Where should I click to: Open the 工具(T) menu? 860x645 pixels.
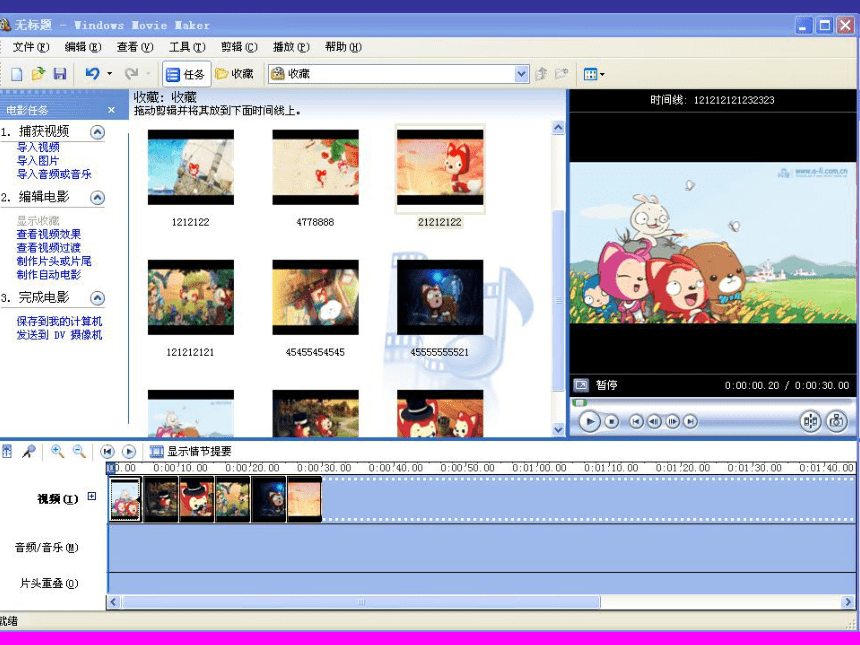(x=187, y=47)
